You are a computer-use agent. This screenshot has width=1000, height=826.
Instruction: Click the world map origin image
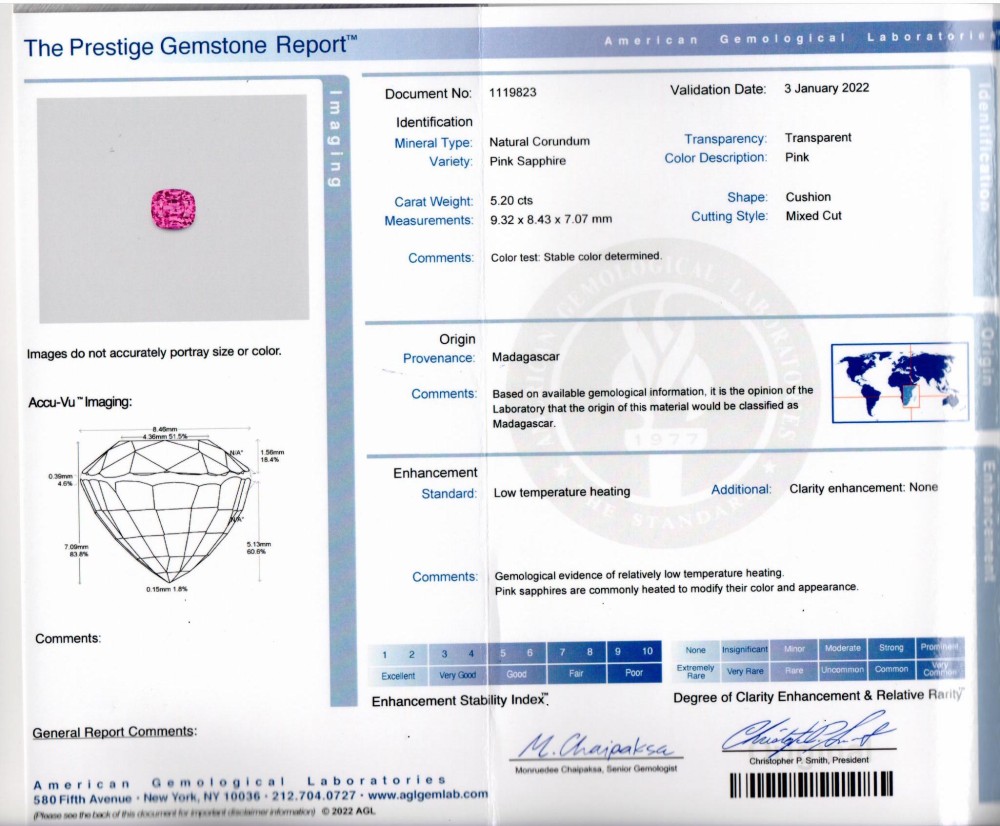click(x=899, y=382)
